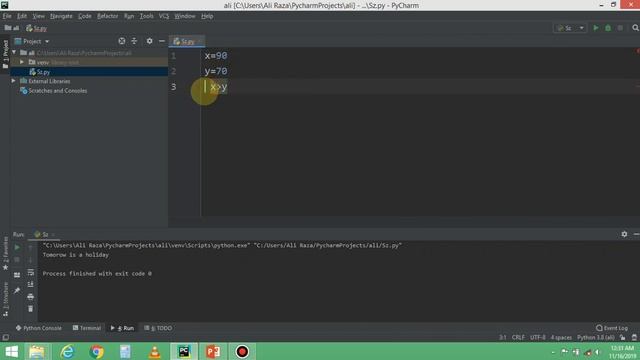The image size is (640, 360).
Task: Expand the venv folder
Action: [x=22, y=62]
